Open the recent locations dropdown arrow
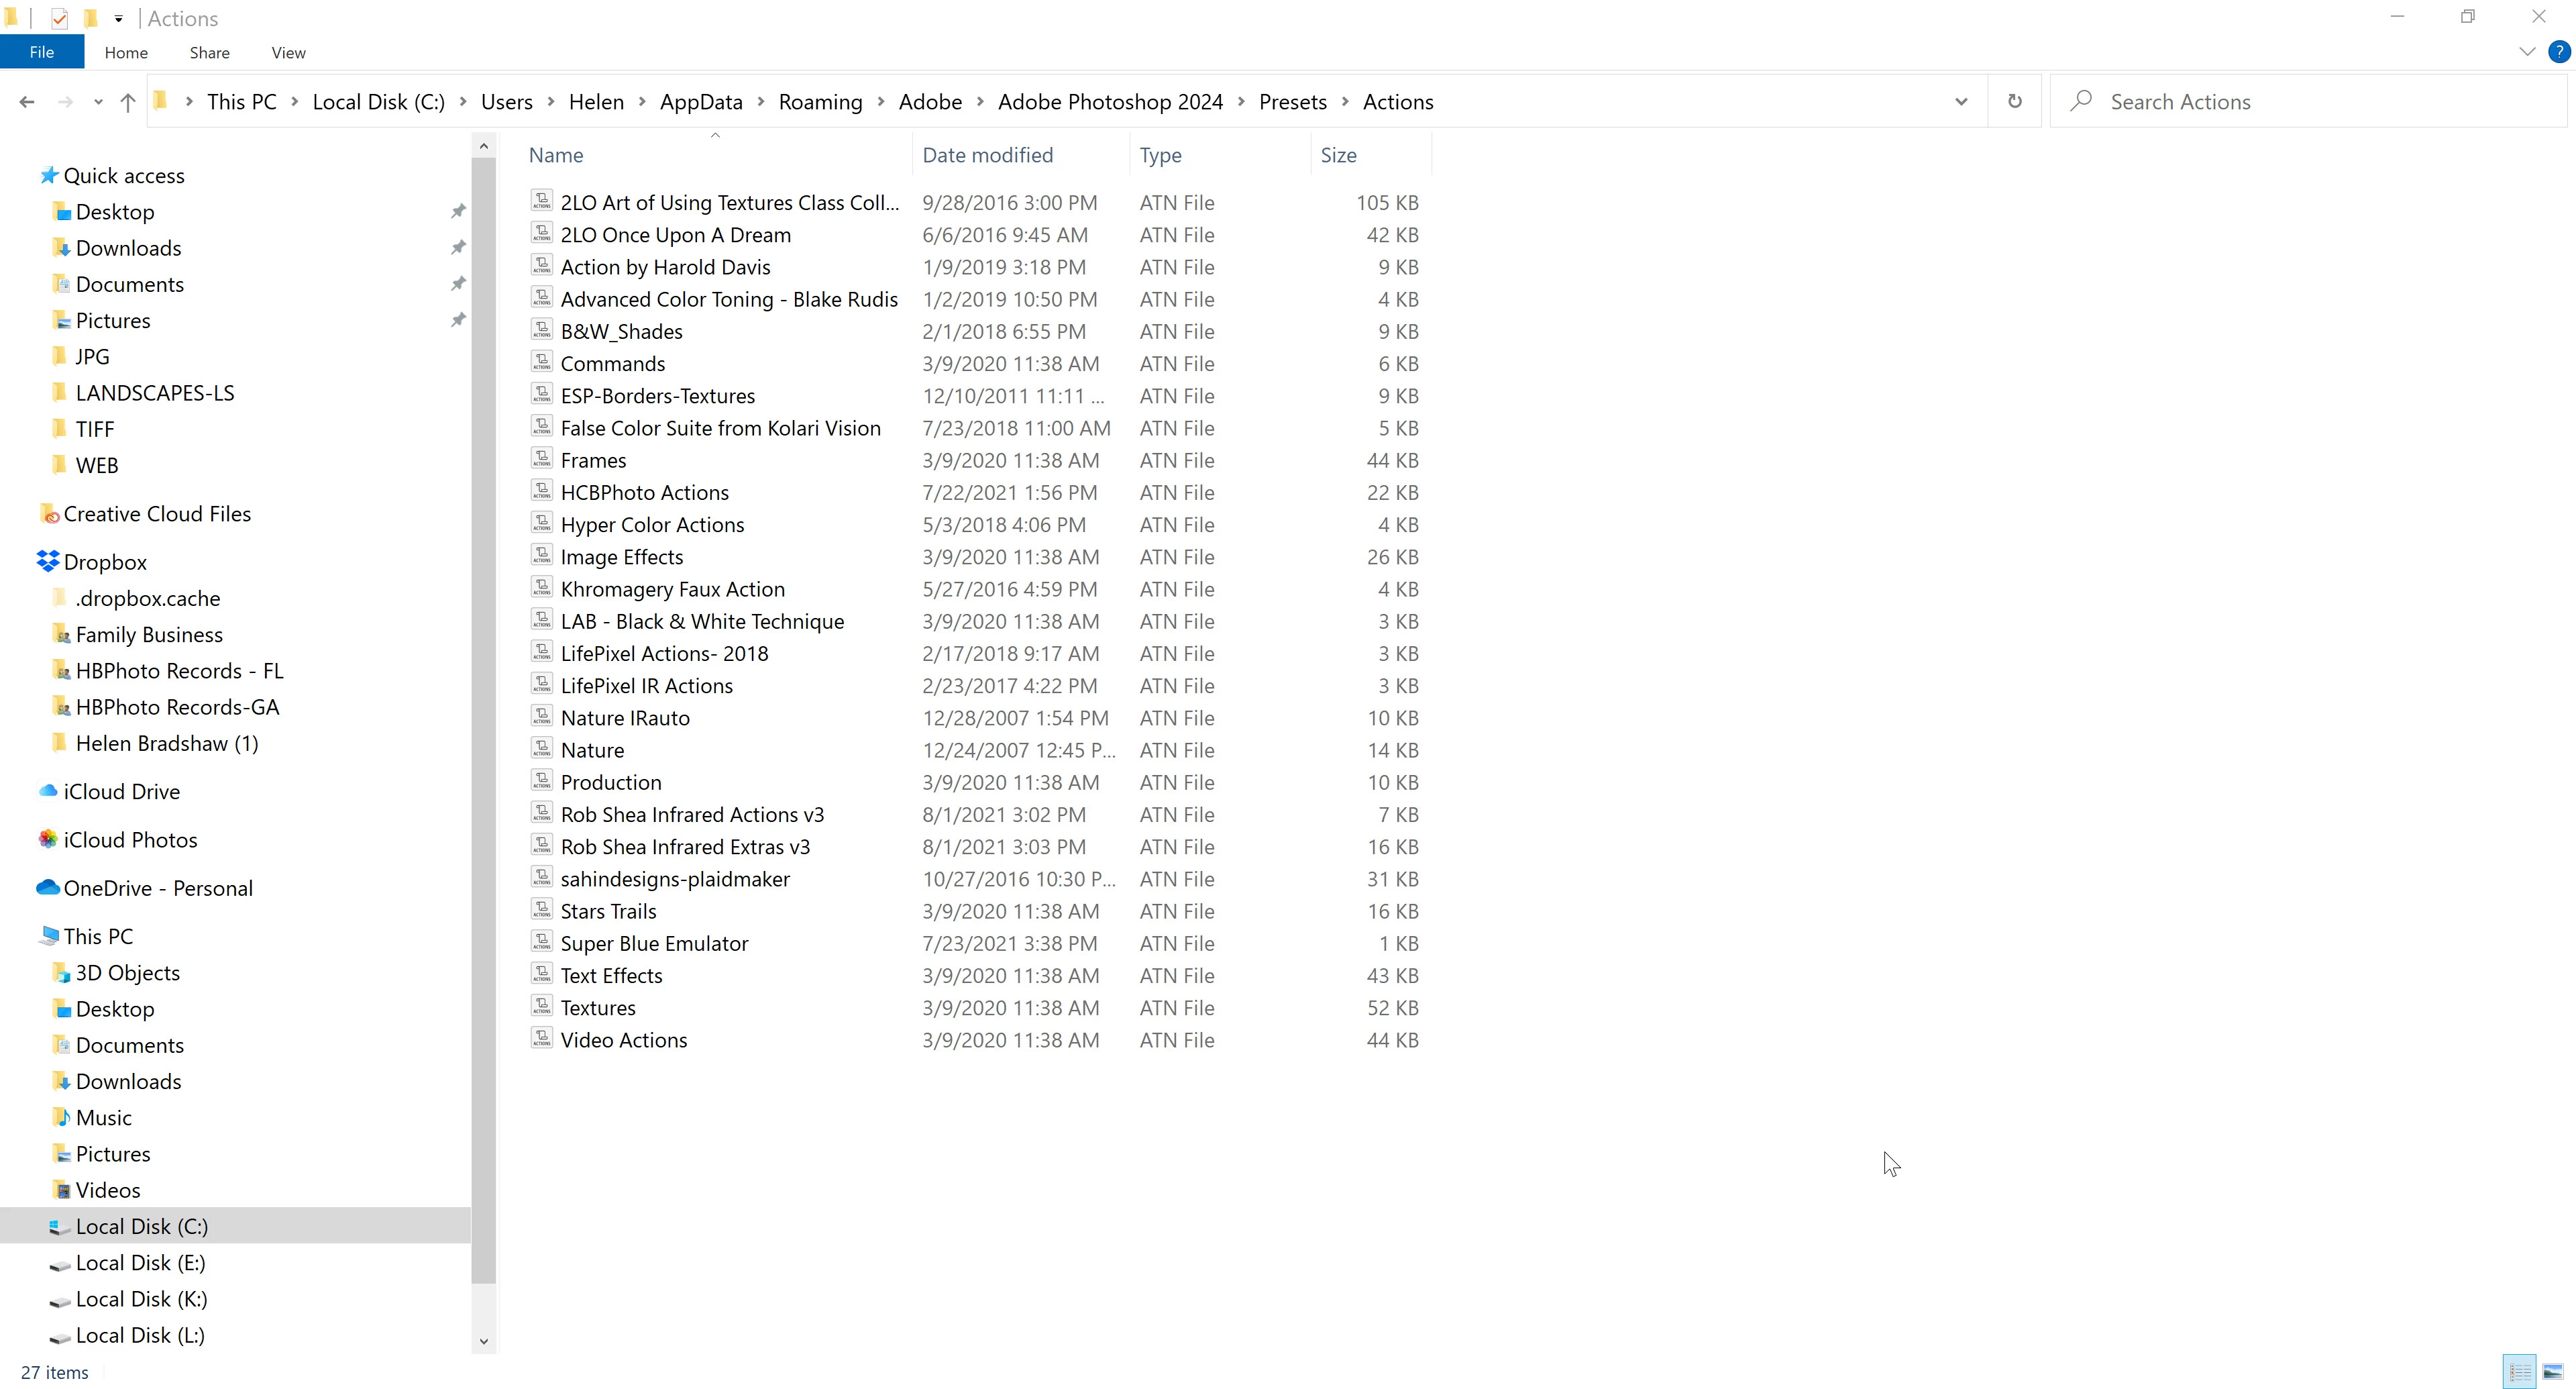Image resolution: width=2576 pixels, height=1389 pixels. point(98,102)
